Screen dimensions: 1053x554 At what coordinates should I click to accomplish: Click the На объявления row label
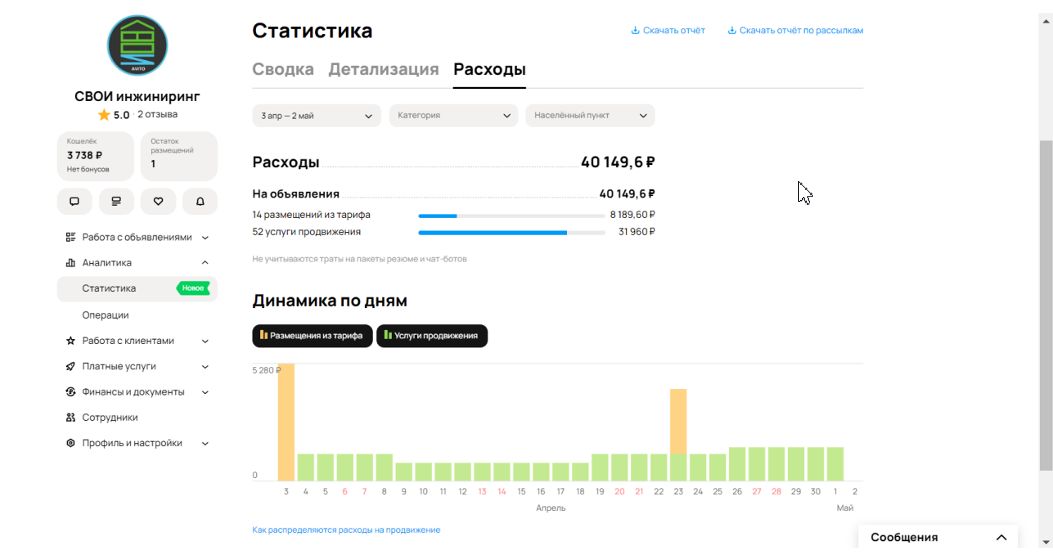pos(296,194)
